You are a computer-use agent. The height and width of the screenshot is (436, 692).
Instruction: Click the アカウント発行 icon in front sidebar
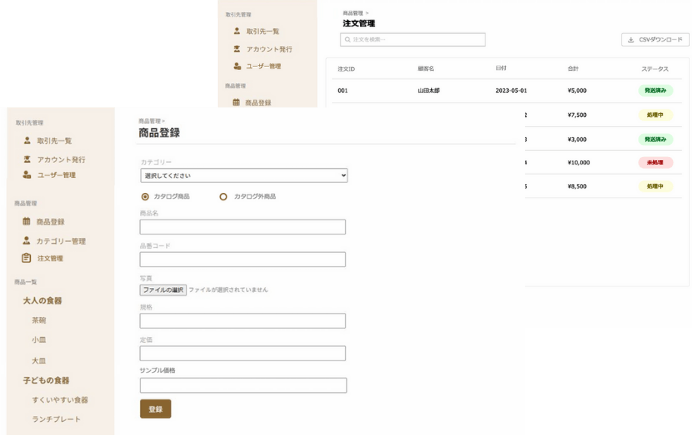click(x=27, y=159)
